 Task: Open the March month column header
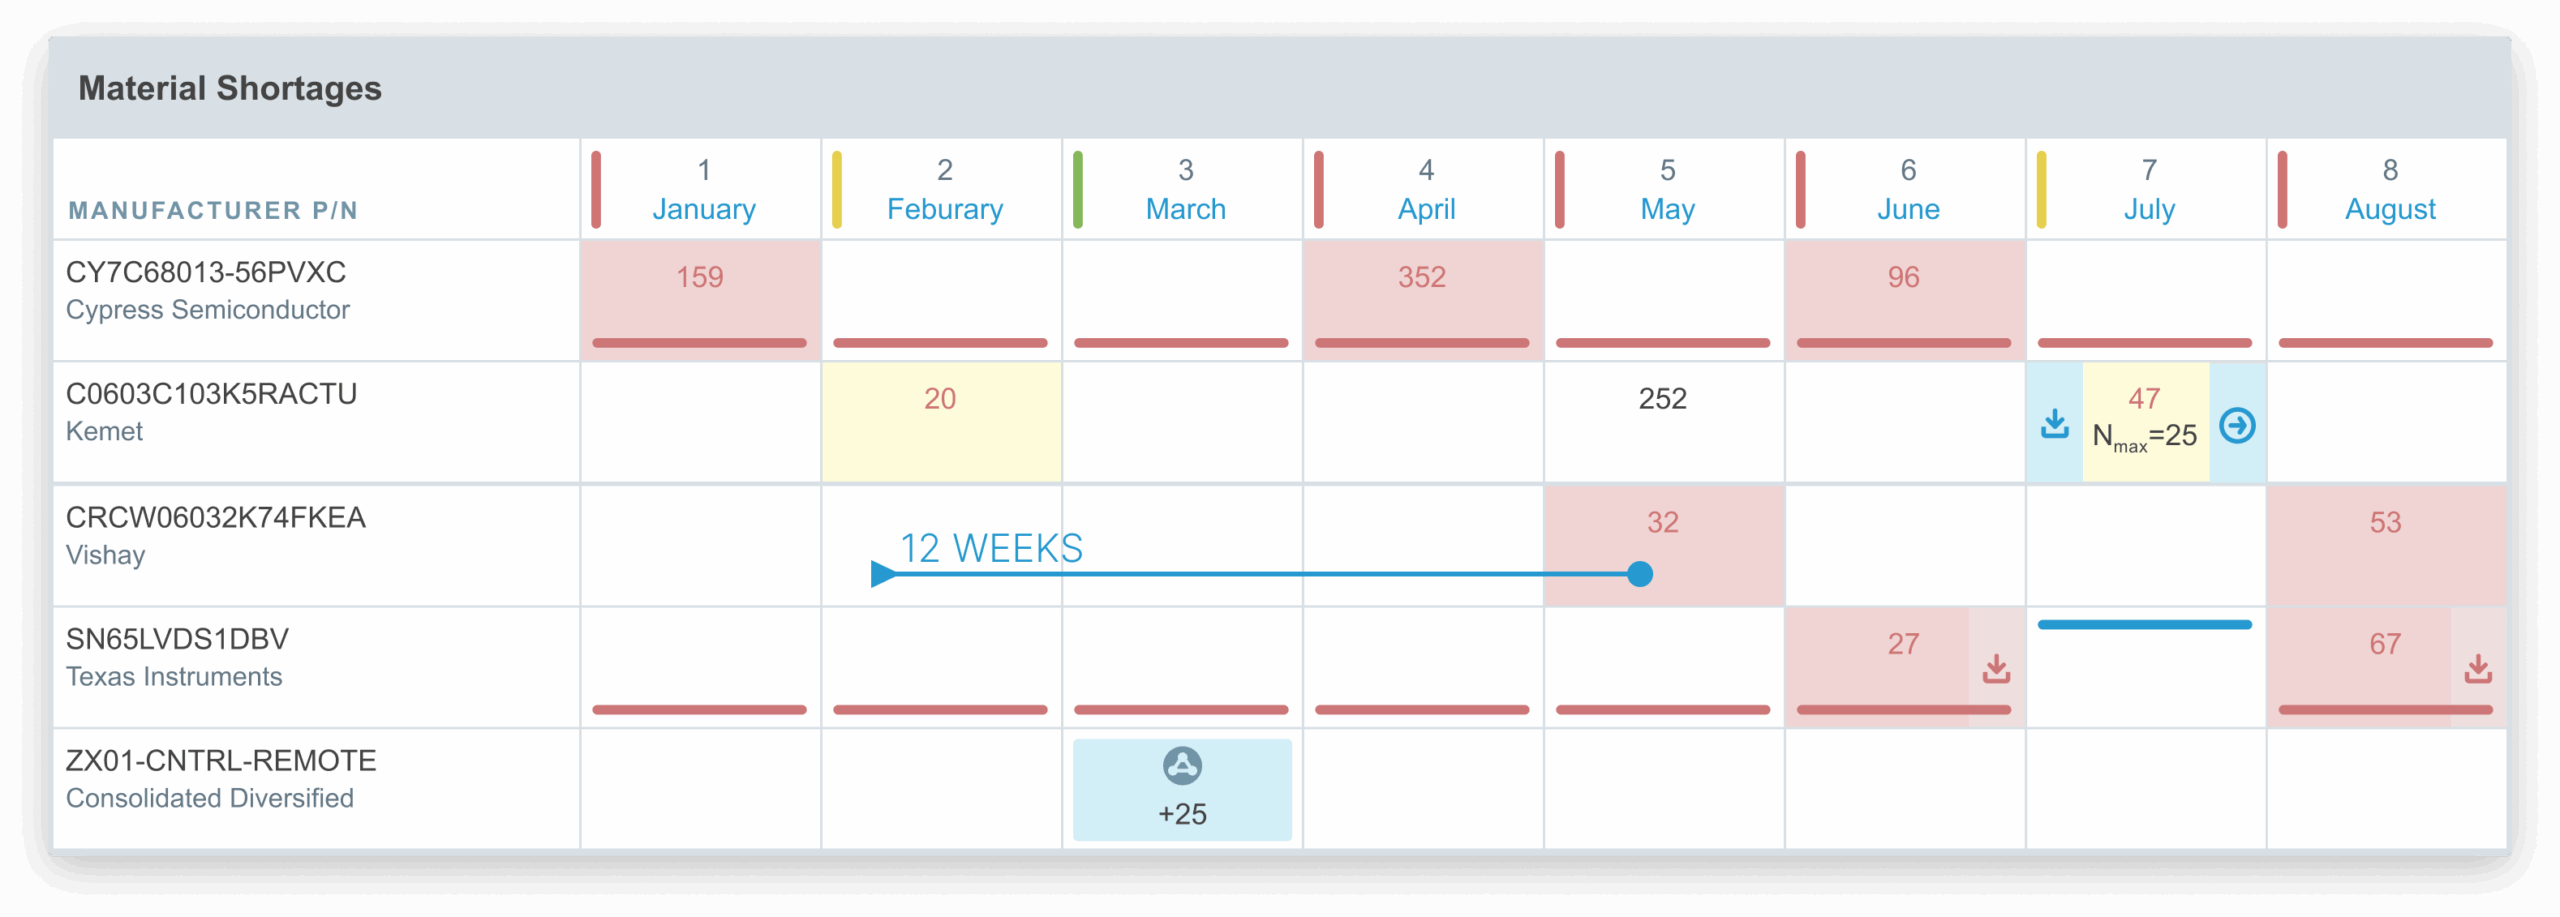(1185, 209)
